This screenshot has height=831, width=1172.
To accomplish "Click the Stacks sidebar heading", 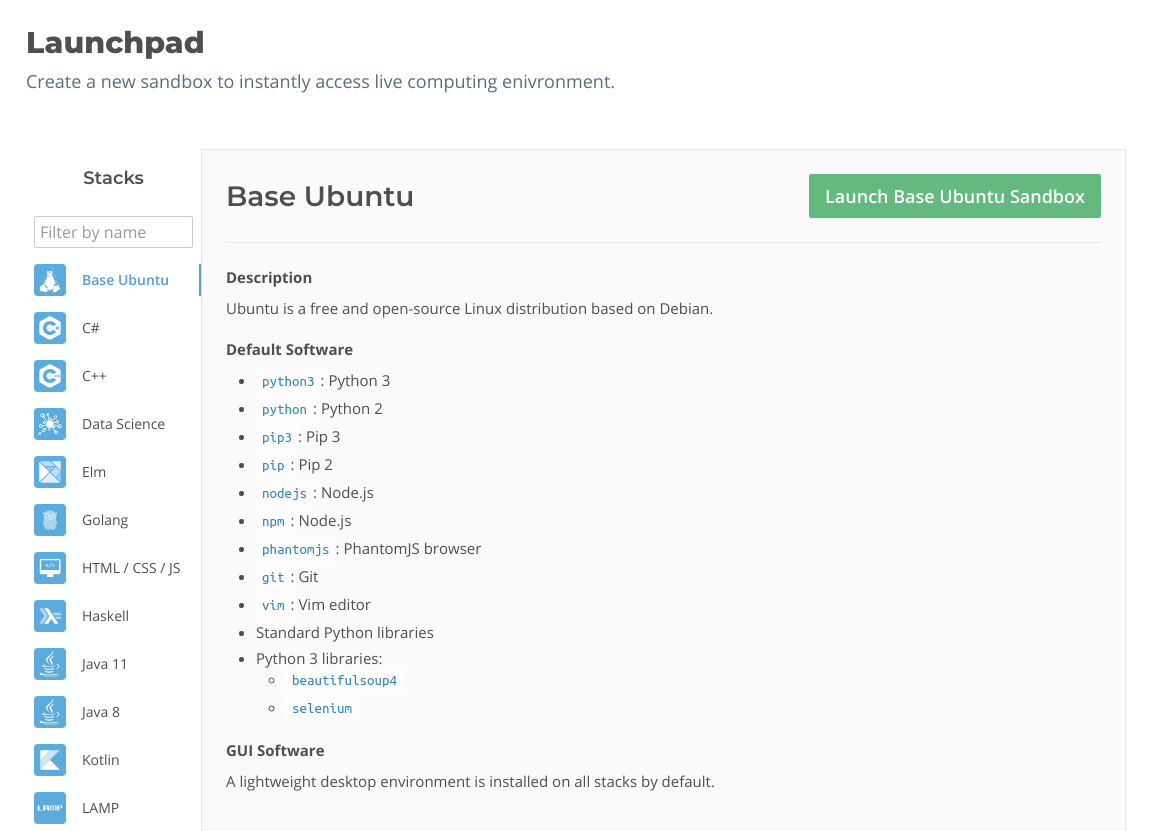I will pyautogui.click(x=113, y=178).
